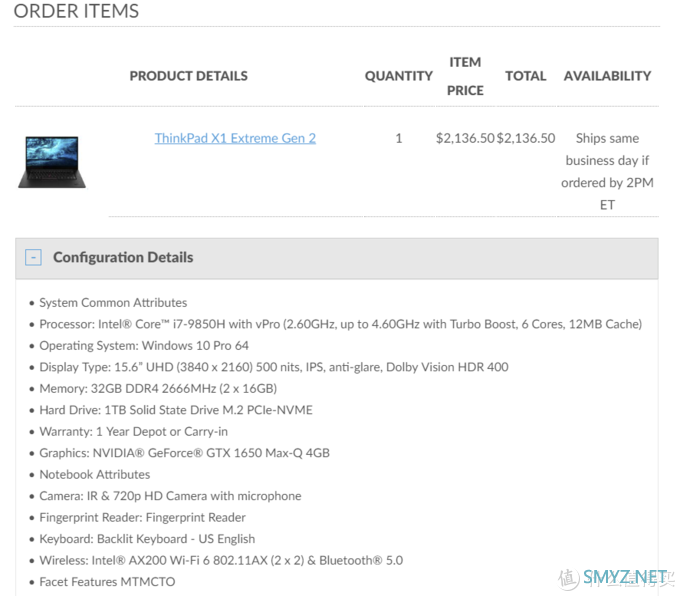Image resolution: width=680 pixels, height=596 pixels.
Task: Click the AVAILABILITY column header
Action: point(607,76)
